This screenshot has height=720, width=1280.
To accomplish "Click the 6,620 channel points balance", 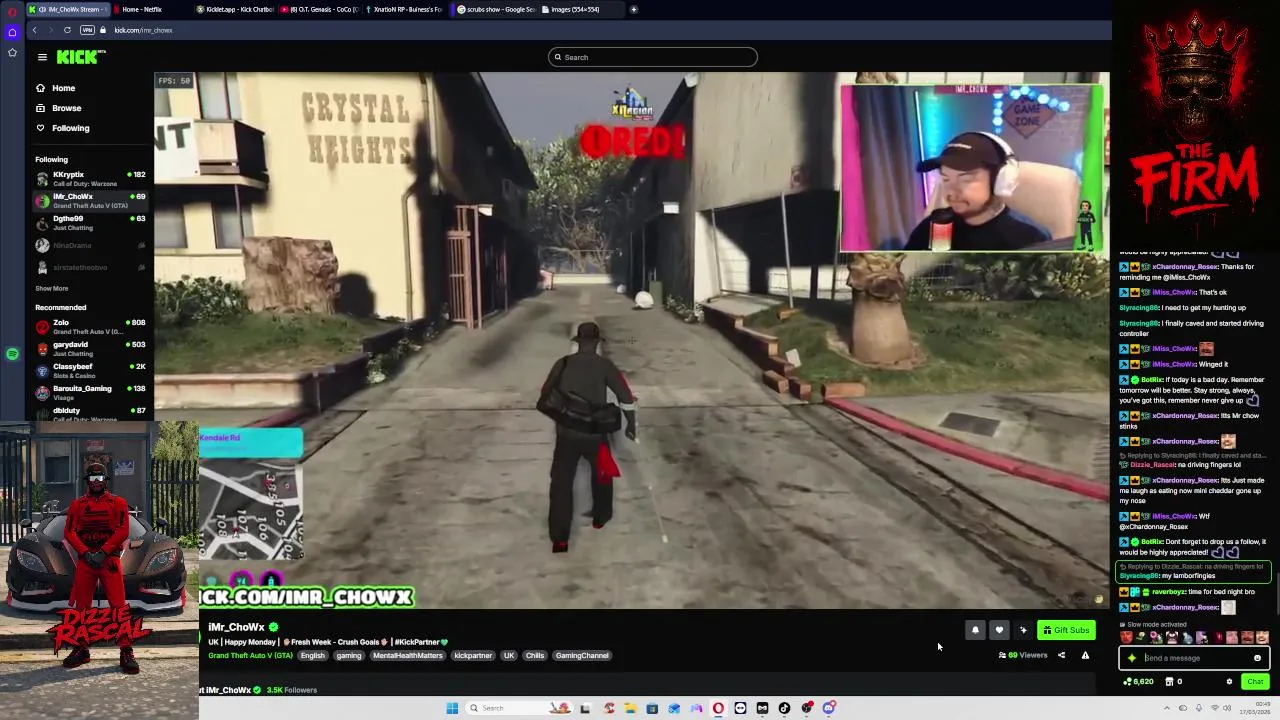I will click(x=1139, y=681).
